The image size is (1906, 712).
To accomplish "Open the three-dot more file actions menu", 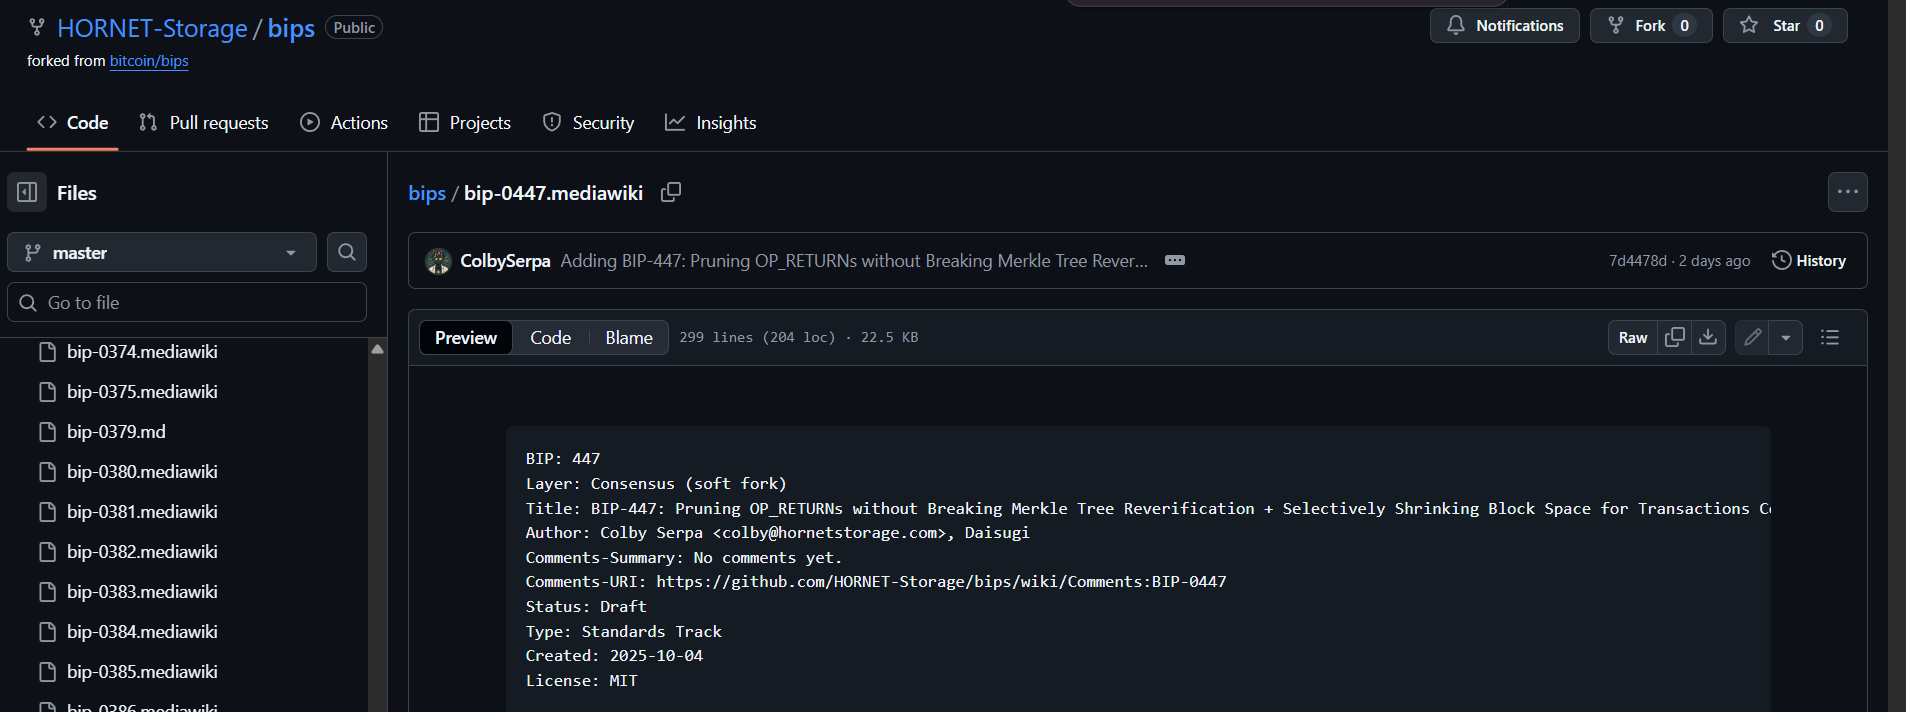I will click(x=1847, y=192).
